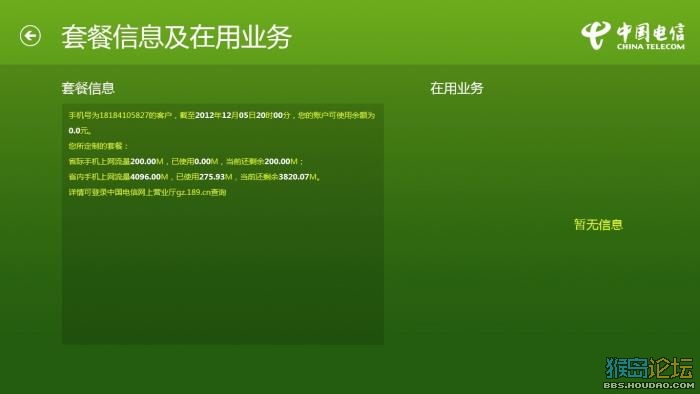Click the balance line showing 0.0元
Viewport: 700px width, 394px height.
80,131
